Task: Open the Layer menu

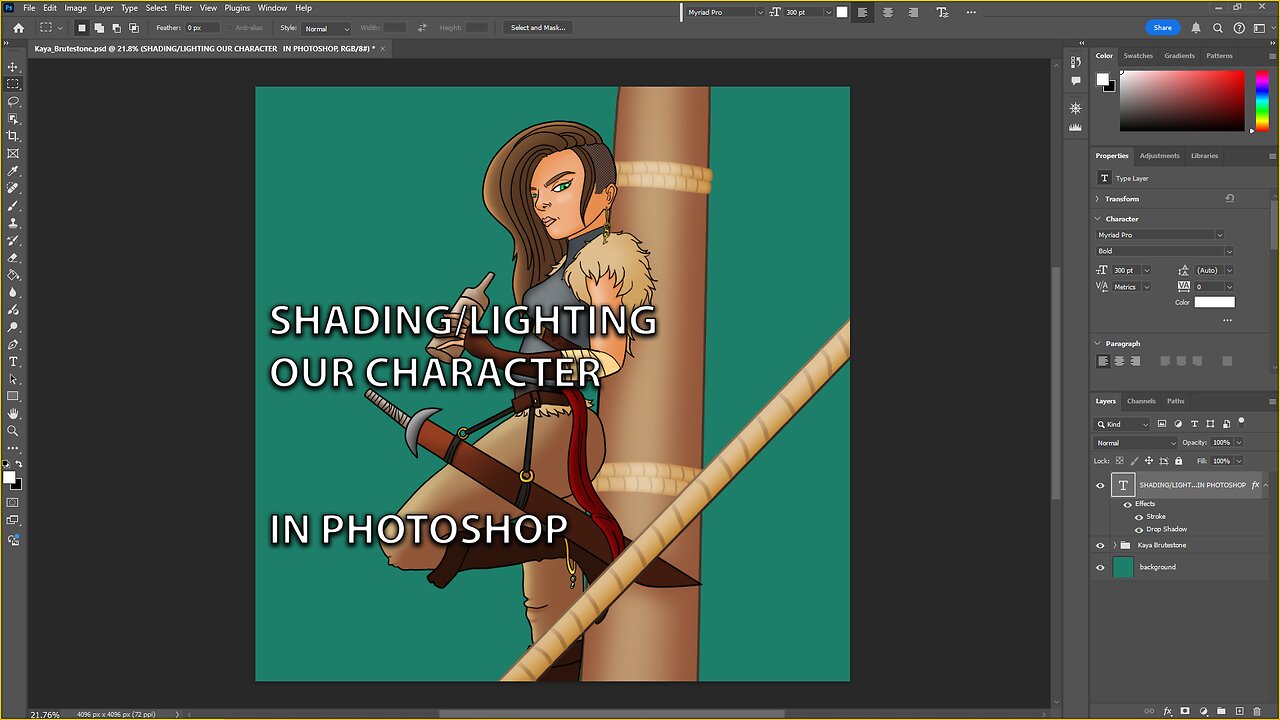Action: (104, 8)
